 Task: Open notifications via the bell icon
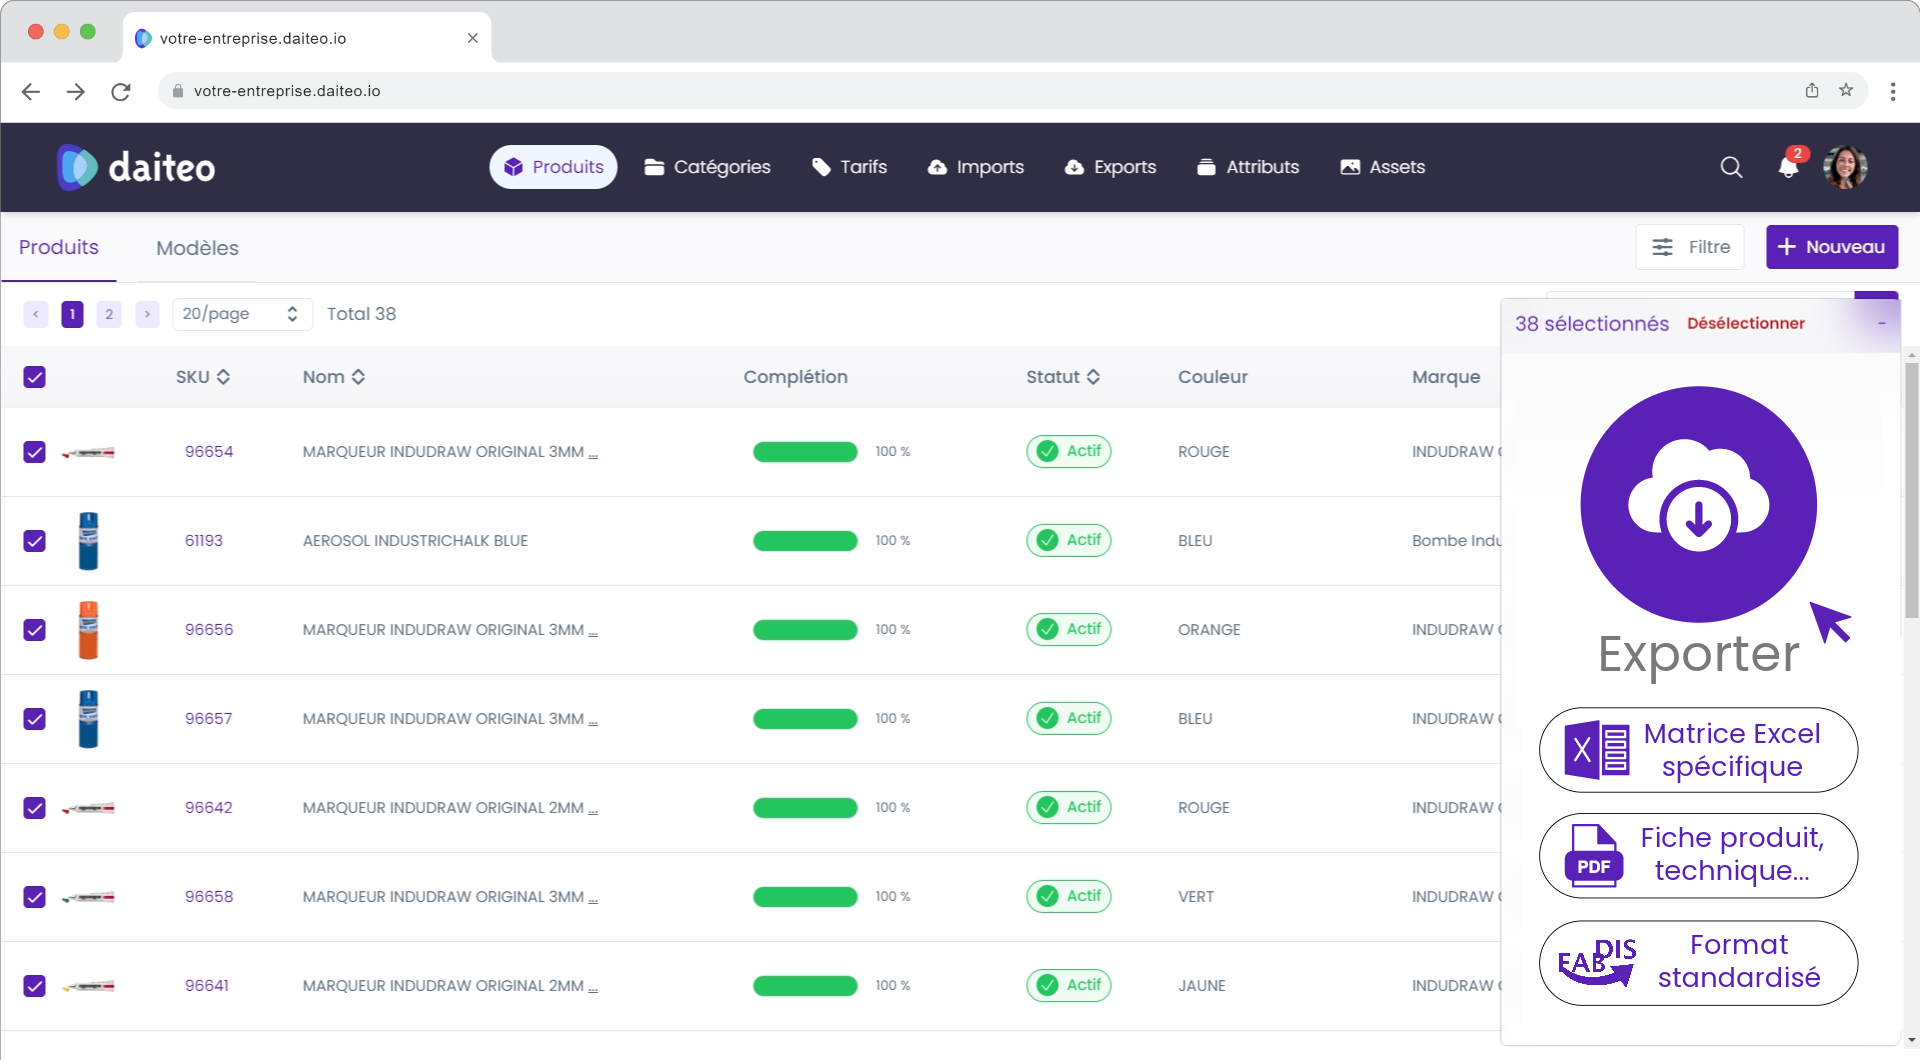coord(1788,169)
